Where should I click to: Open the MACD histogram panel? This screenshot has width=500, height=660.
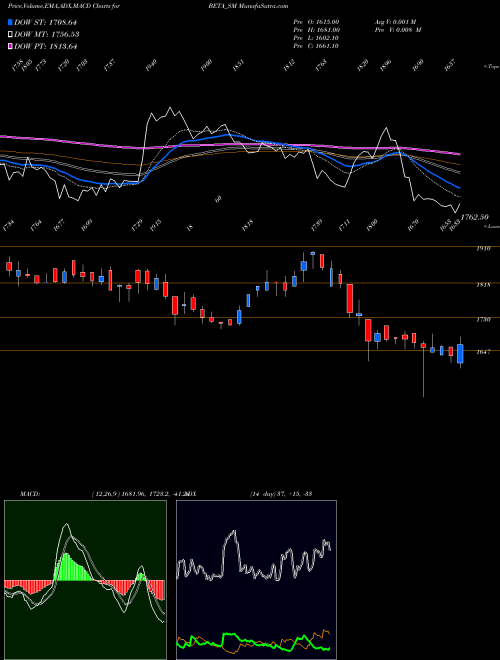tap(85, 580)
